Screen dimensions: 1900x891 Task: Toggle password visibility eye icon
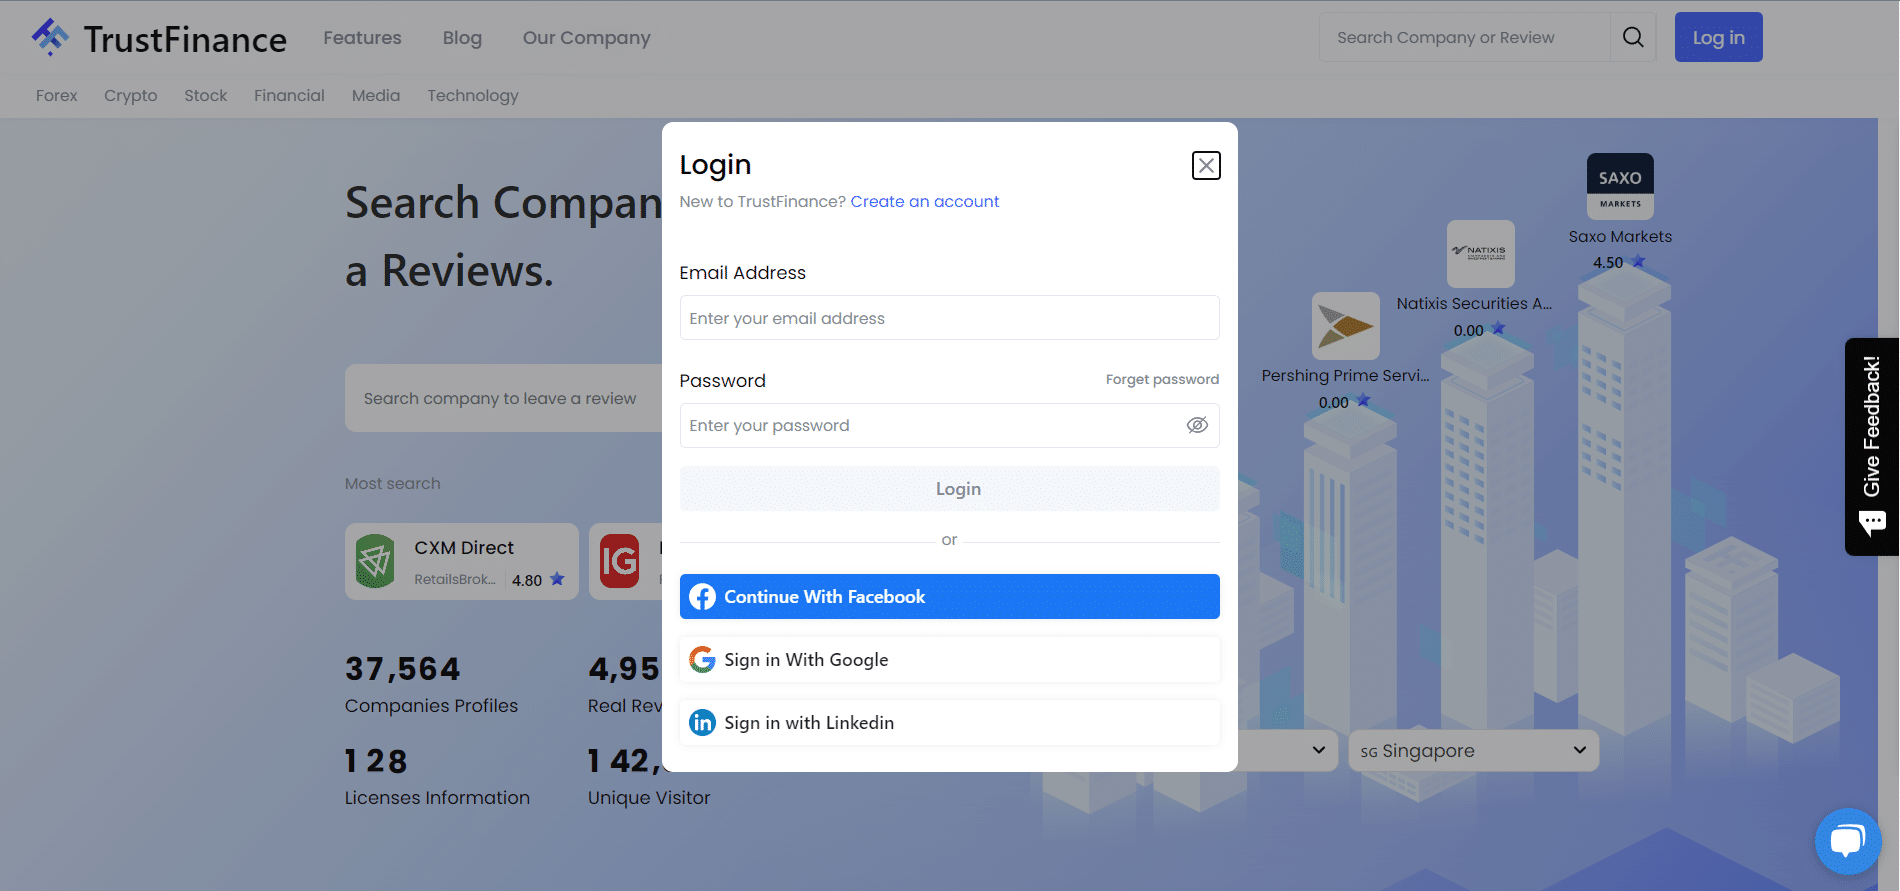point(1196,426)
